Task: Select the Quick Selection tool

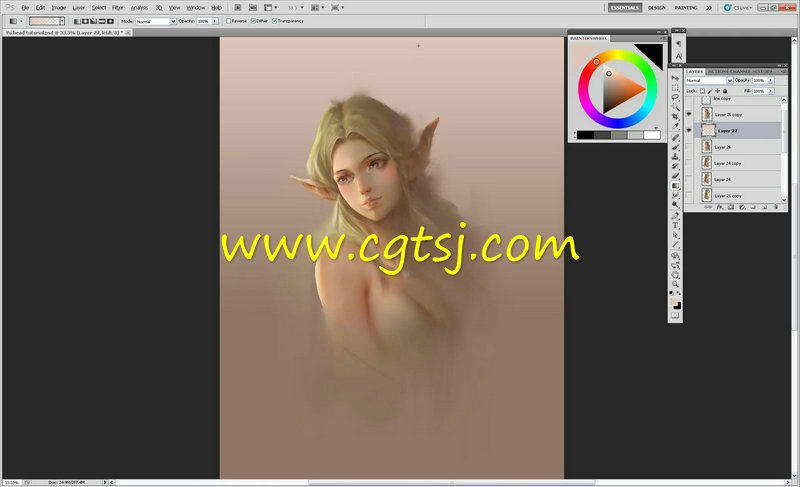Action: tap(675, 107)
